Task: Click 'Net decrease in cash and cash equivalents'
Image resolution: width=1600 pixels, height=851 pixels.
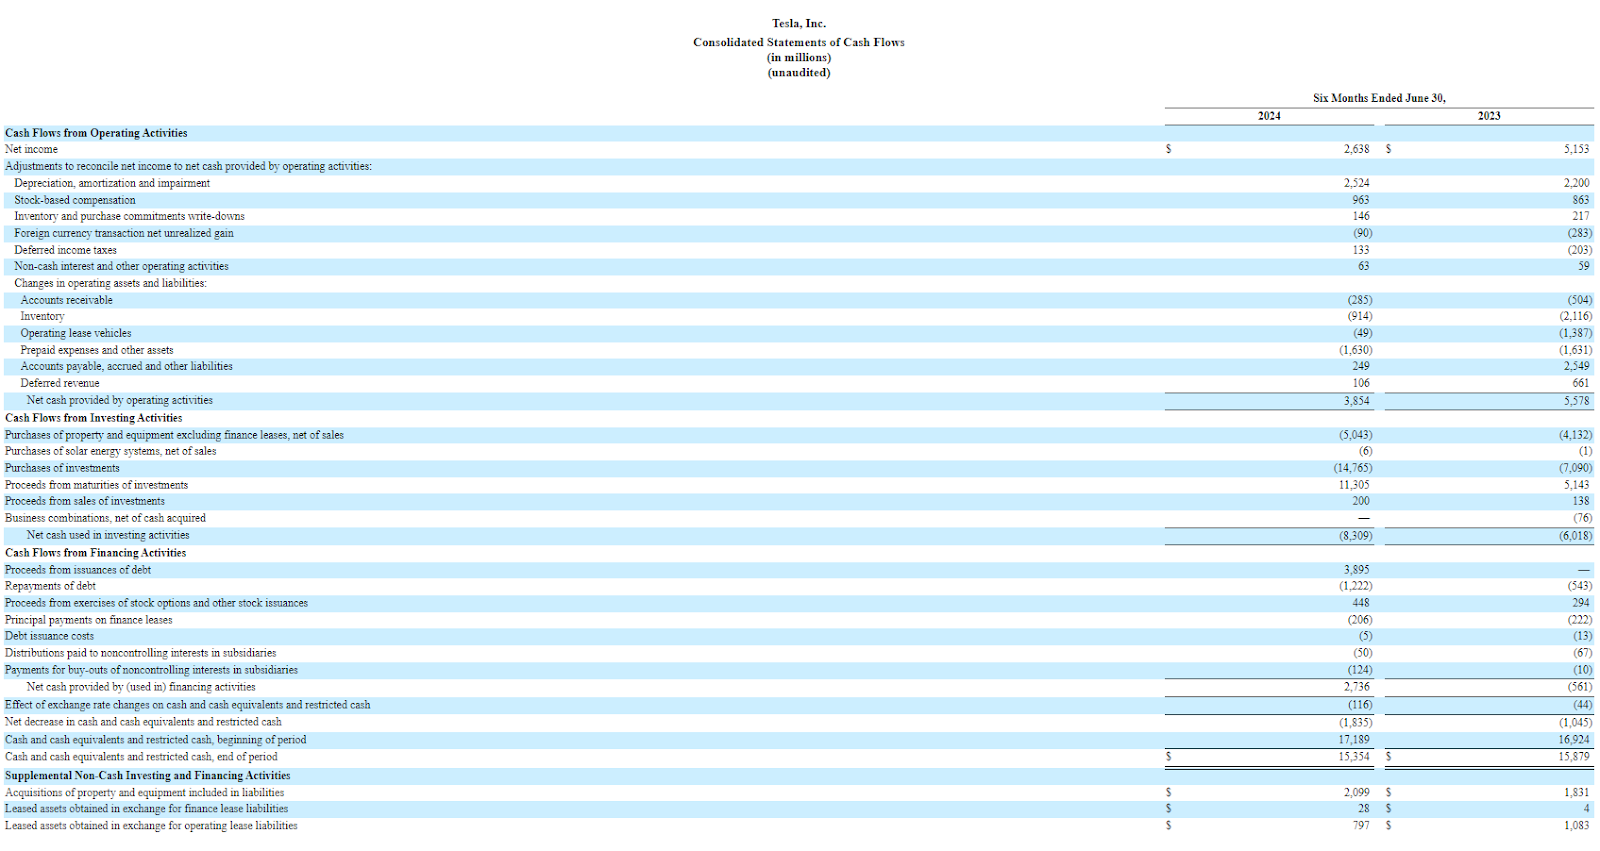Action: pos(143,722)
